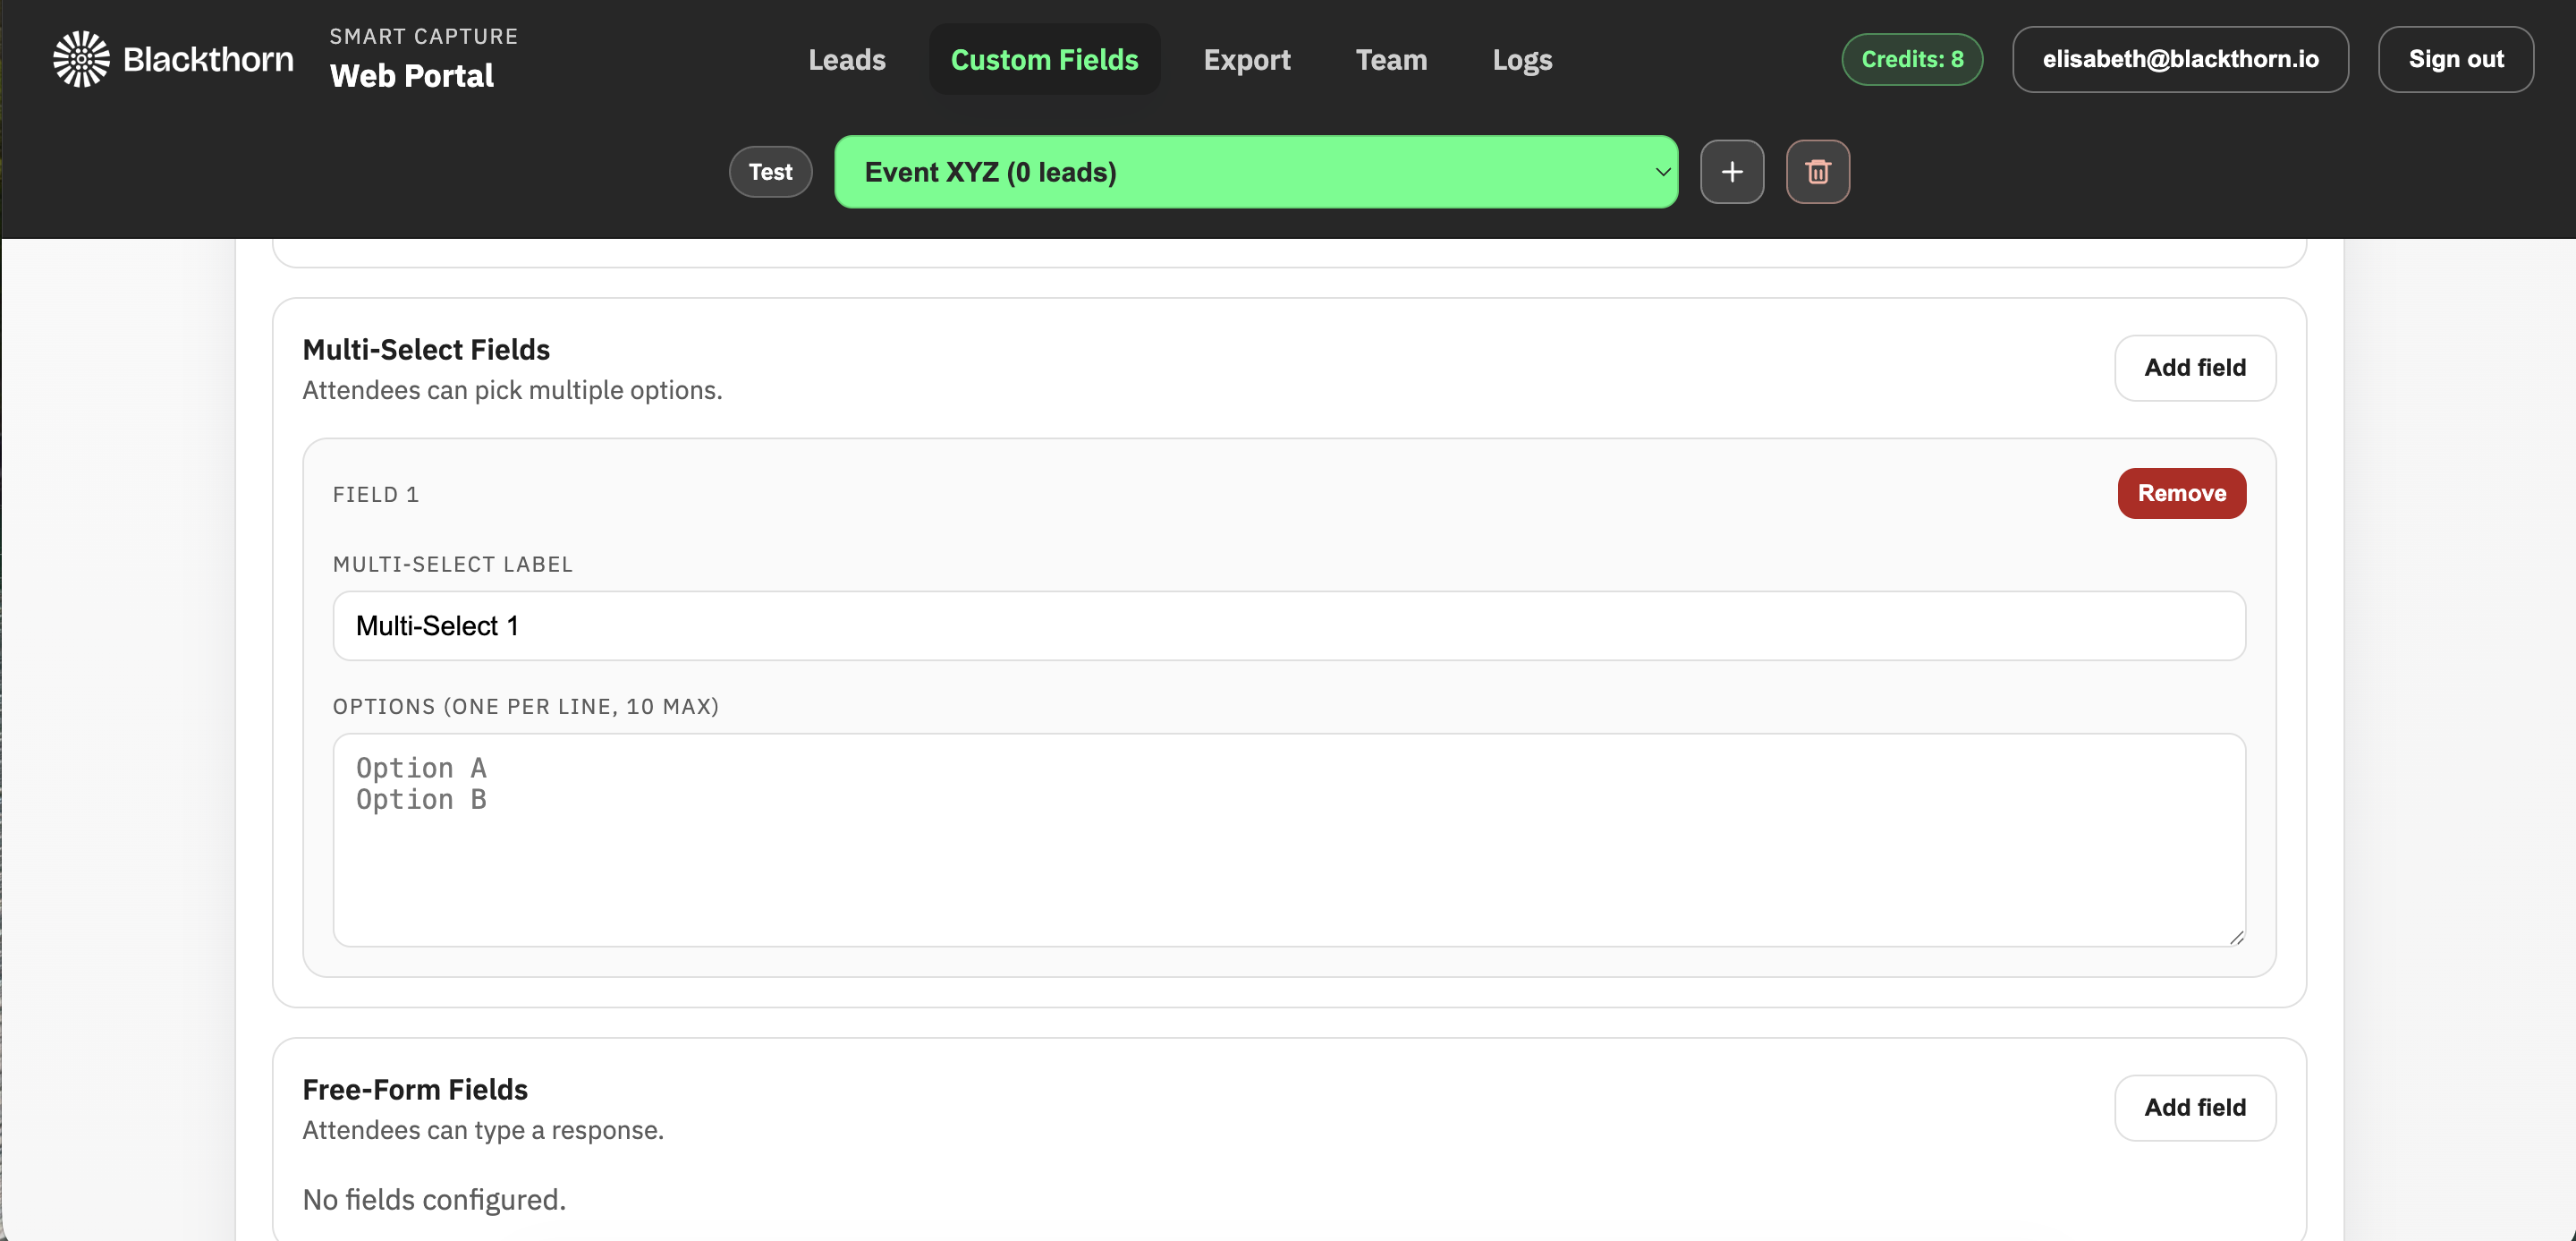Click the Test mode badge
The image size is (2576, 1241).
pyautogui.click(x=769, y=171)
